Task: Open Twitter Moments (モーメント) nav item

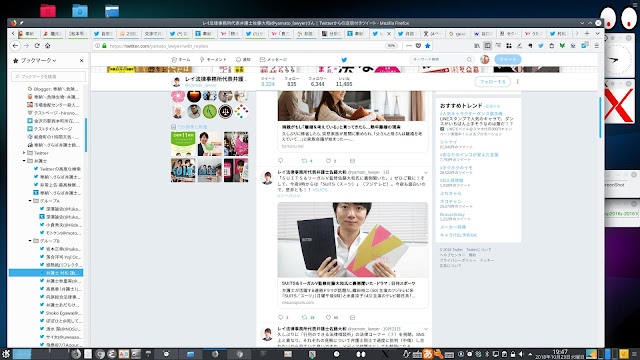Action: click(213, 60)
